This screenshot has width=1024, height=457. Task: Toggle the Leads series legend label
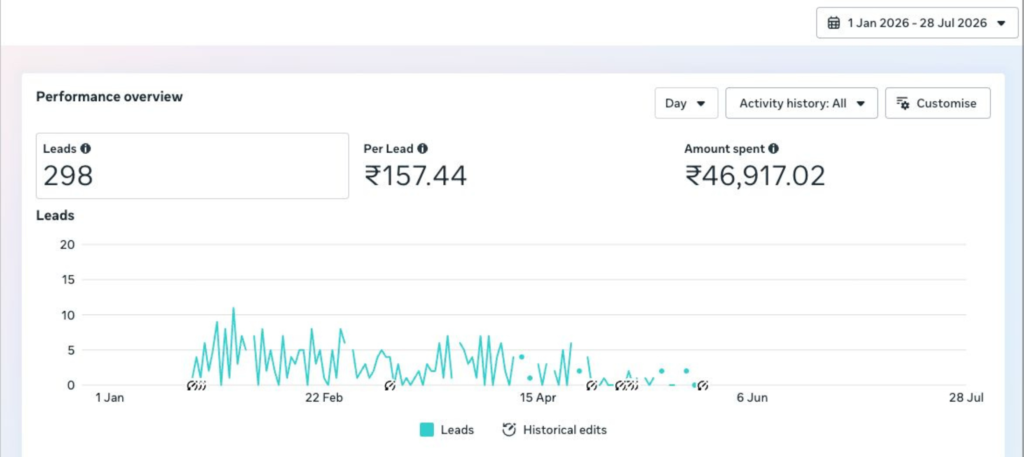[457, 430]
